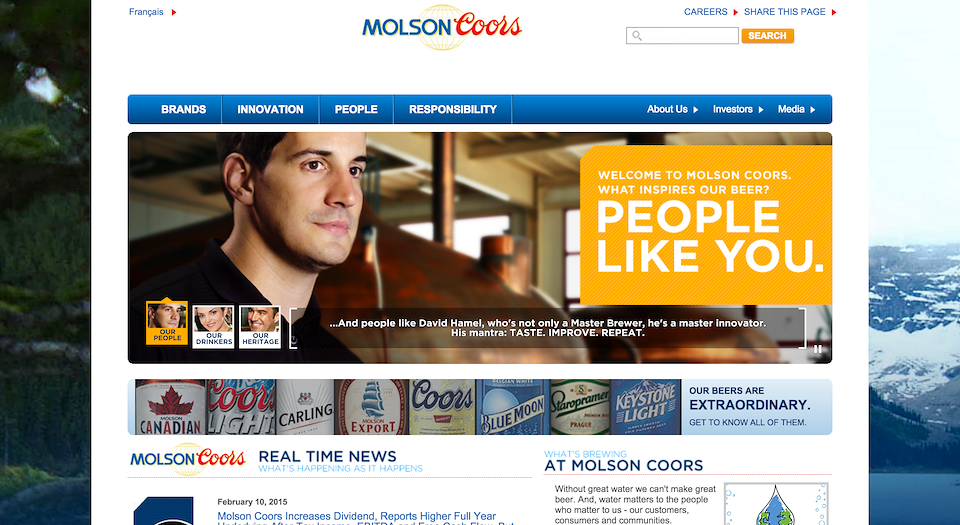Expand the Investors menu
This screenshot has width=960, height=525.
(738, 110)
